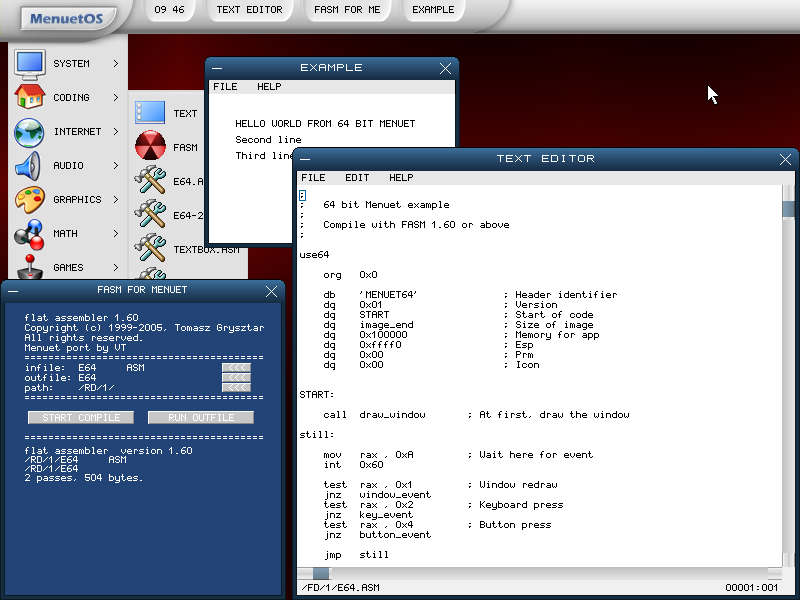
Task: Click the 'Menuet port by VT' line
Action: point(75,348)
